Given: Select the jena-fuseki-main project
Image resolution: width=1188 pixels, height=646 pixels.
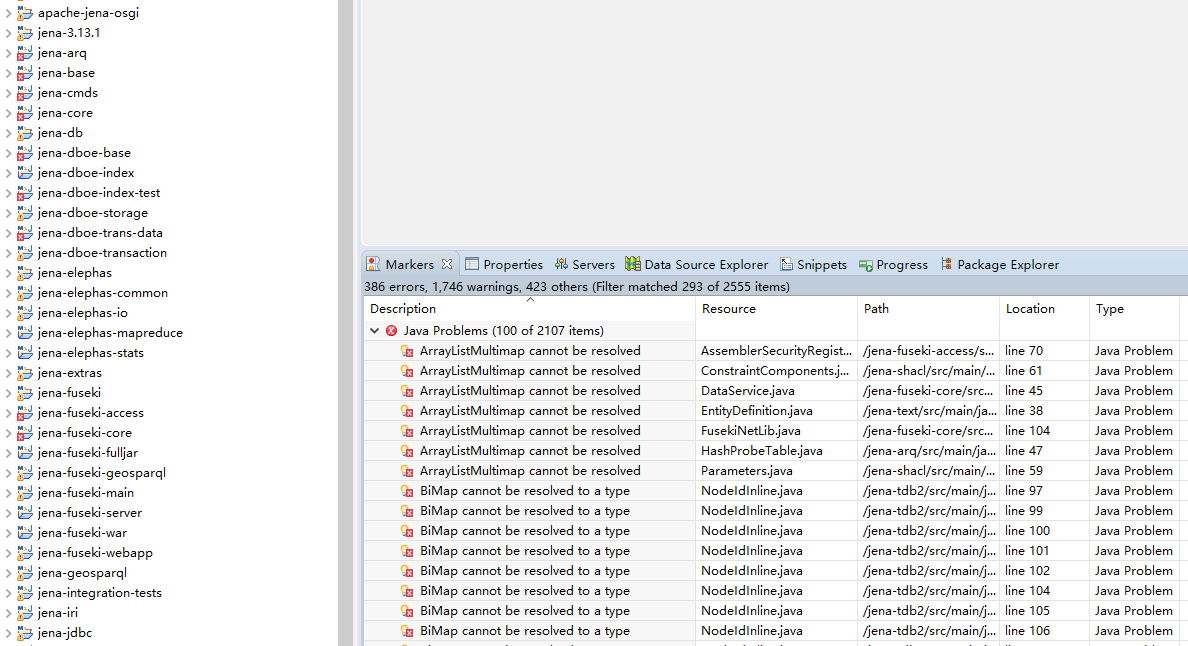Looking at the screenshot, I should (x=86, y=493).
